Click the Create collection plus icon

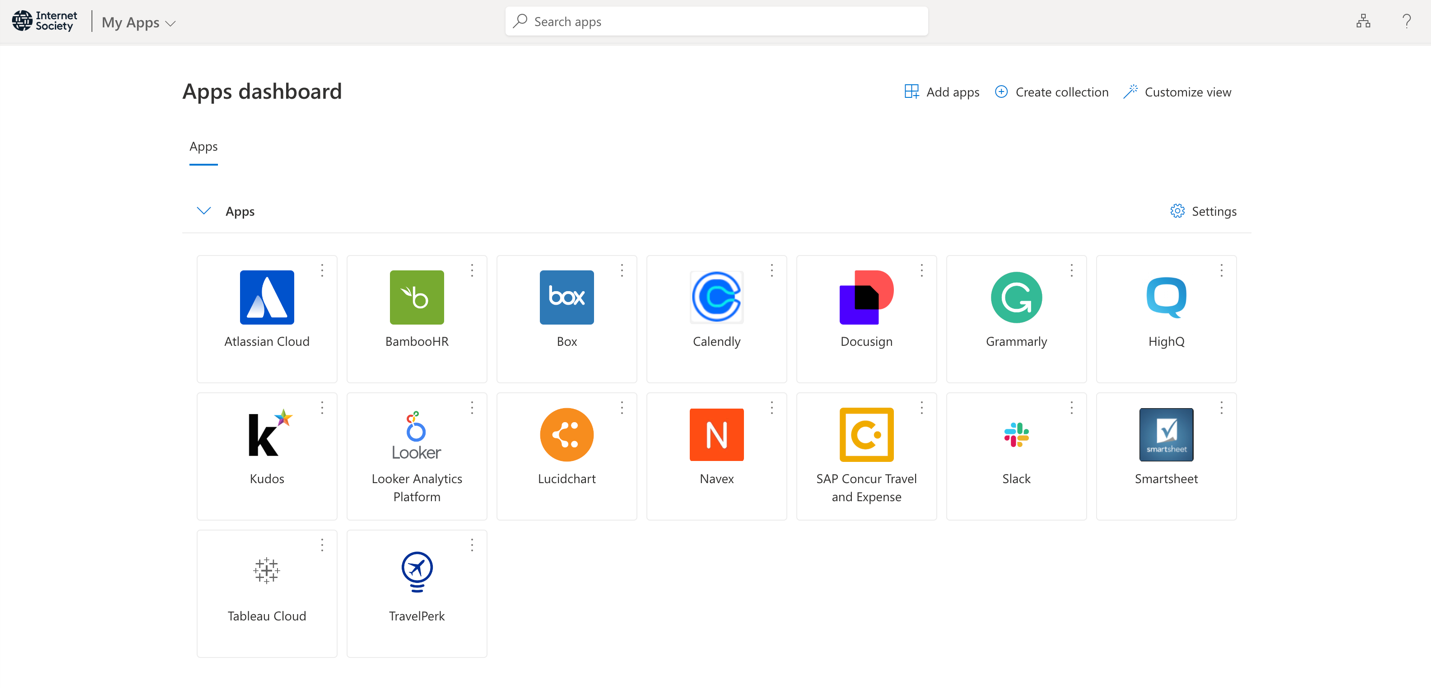coord(1001,92)
